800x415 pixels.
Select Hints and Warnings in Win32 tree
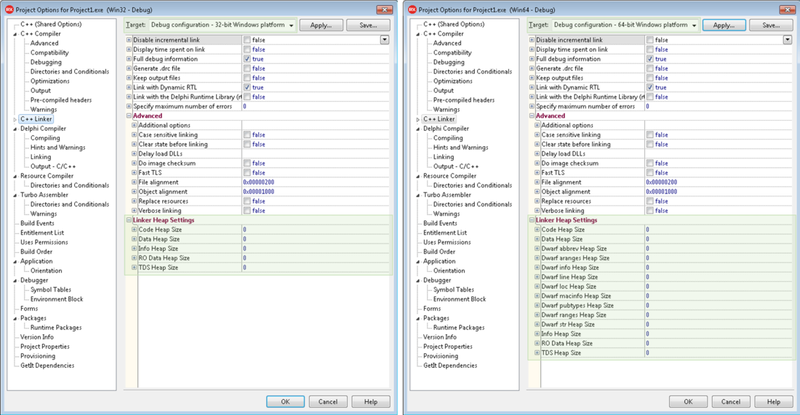[58, 148]
